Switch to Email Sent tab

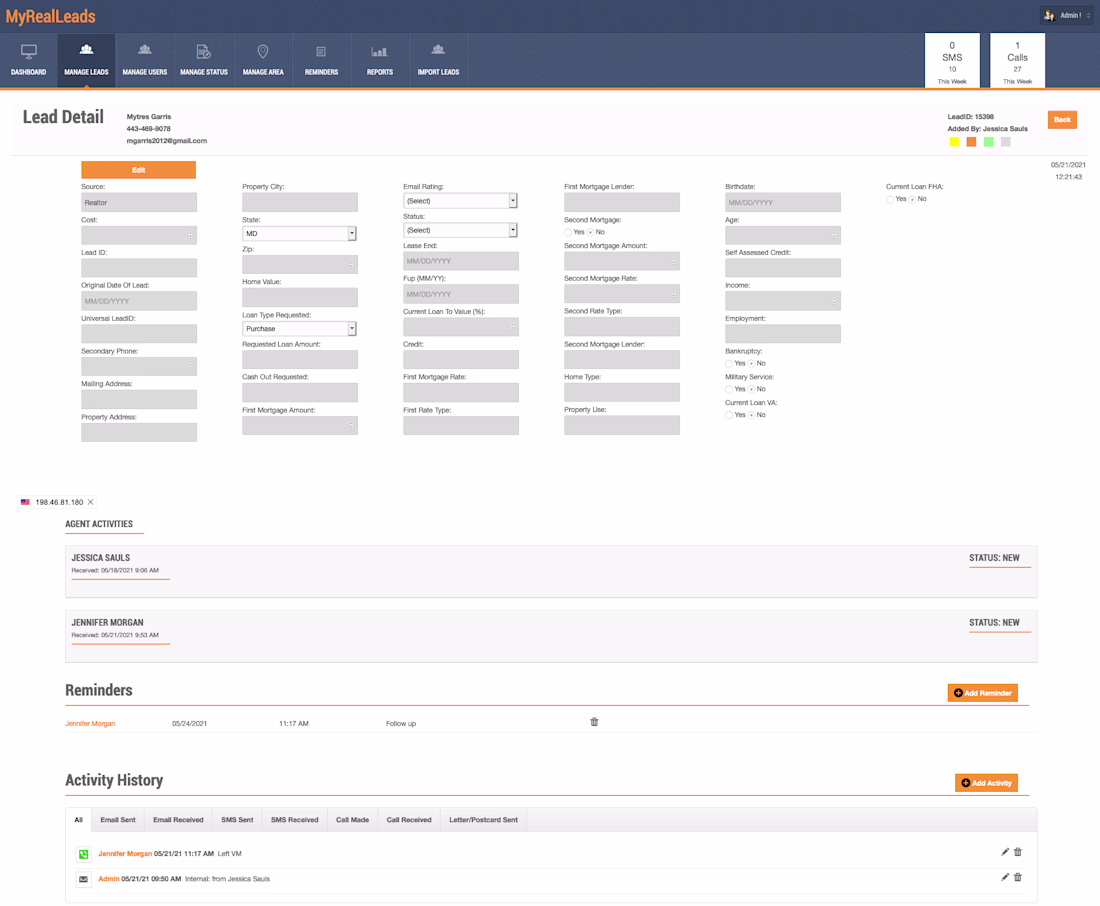(118, 820)
